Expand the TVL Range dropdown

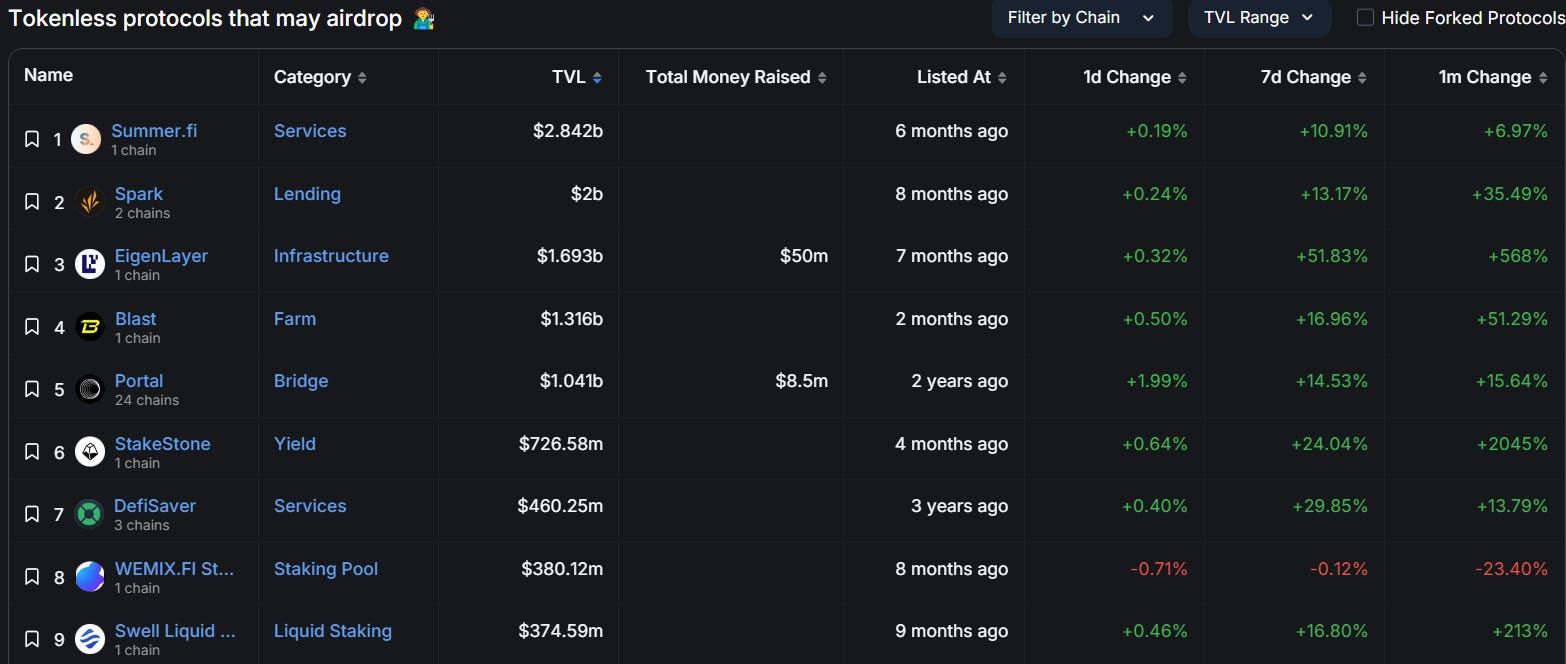[x=1259, y=18]
